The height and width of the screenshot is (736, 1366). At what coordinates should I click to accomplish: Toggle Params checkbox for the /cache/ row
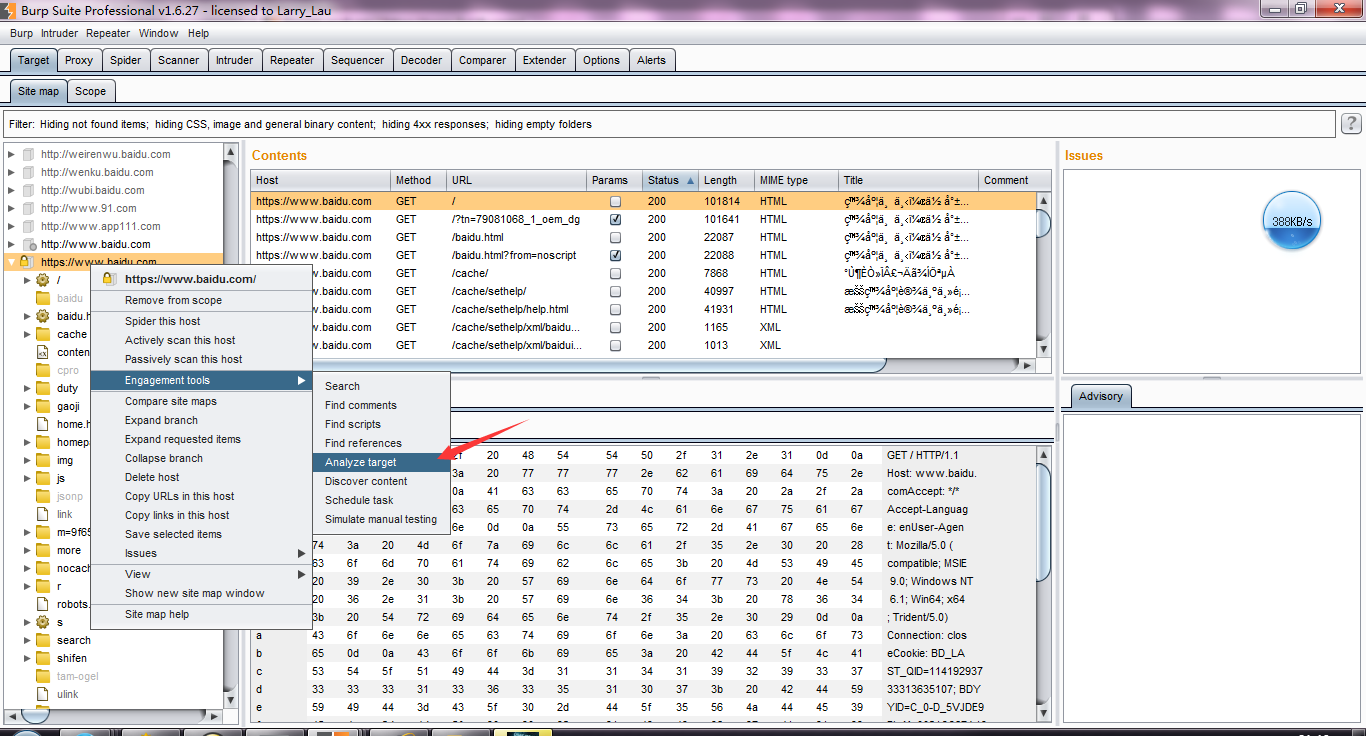coord(615,273)
